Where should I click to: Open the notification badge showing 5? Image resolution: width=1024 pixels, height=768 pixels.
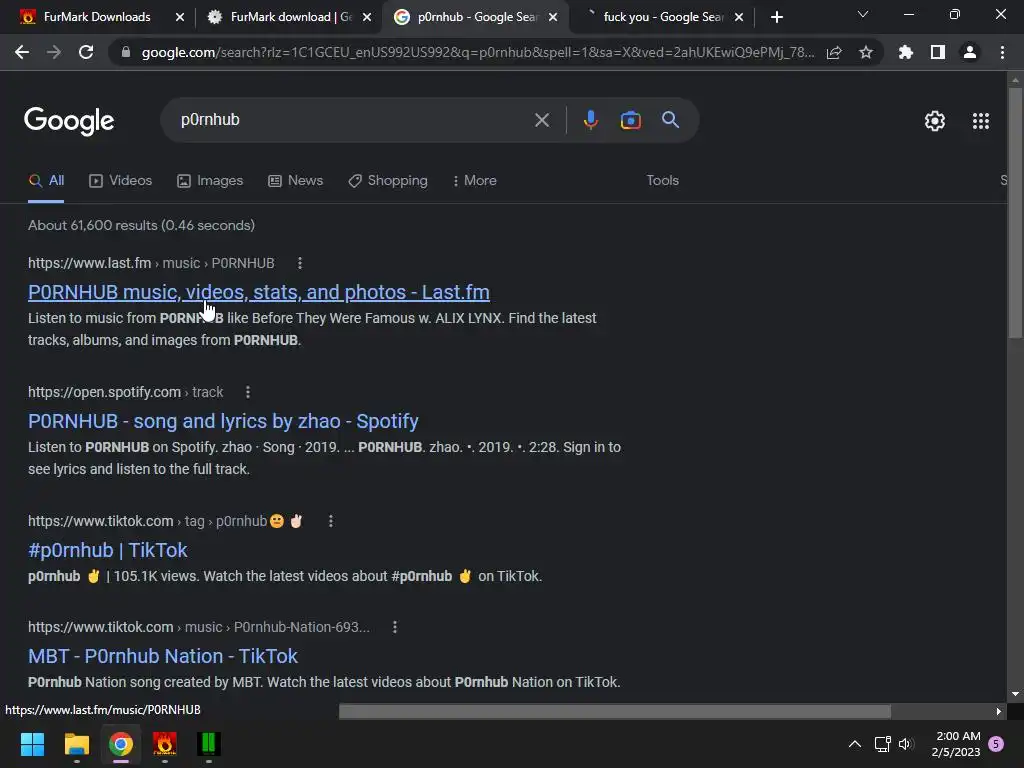[x=996, y=744]
